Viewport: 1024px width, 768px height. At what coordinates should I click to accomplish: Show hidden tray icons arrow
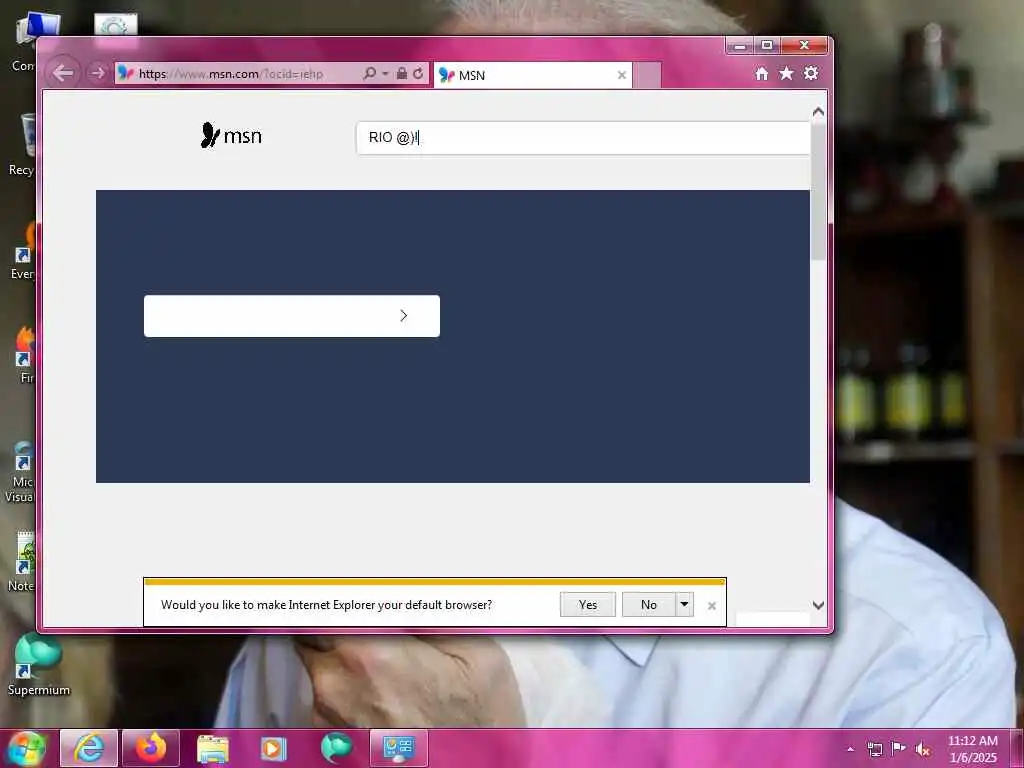pos(850,749)
